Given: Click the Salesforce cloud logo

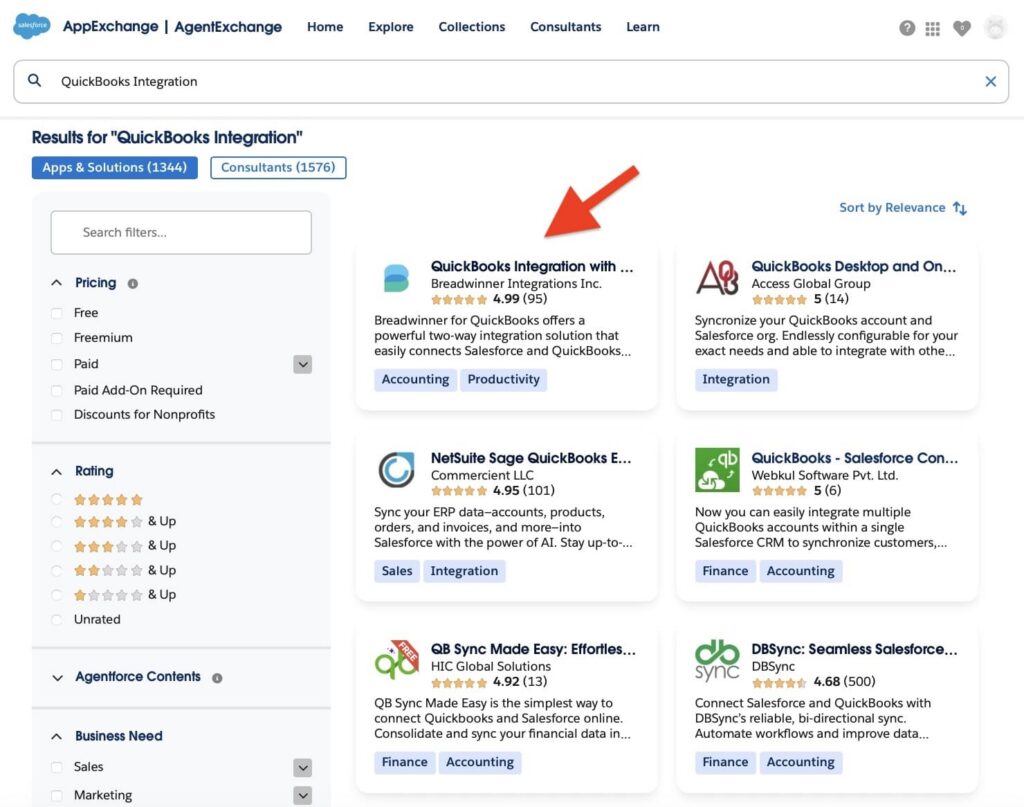Looking at the screenshot, I should 30,26.
